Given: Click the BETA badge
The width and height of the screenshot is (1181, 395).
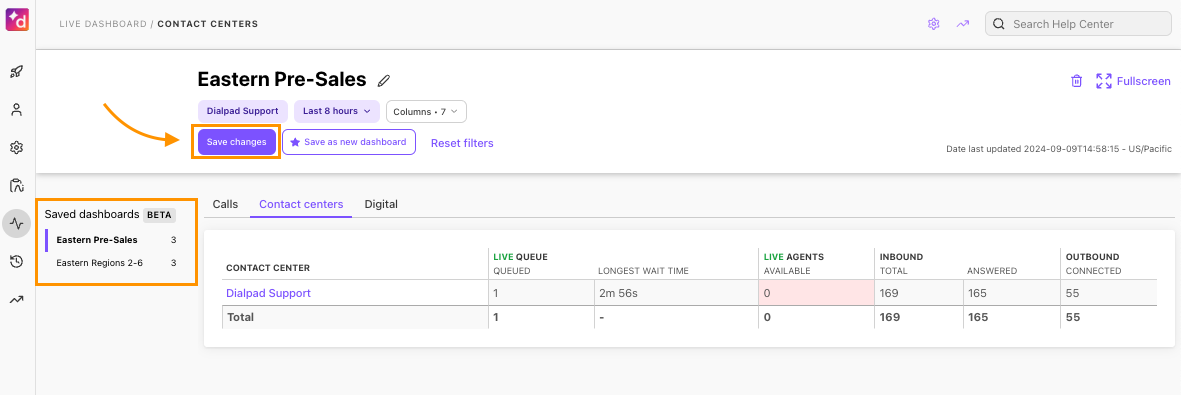Looking at the screenshot, I should 159,215.
